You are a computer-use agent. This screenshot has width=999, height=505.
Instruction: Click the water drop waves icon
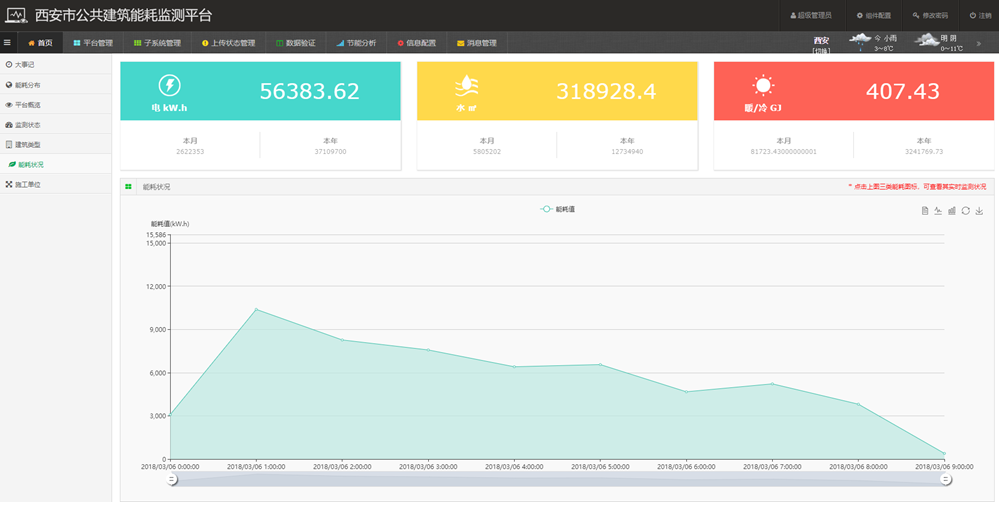[466, 86]
